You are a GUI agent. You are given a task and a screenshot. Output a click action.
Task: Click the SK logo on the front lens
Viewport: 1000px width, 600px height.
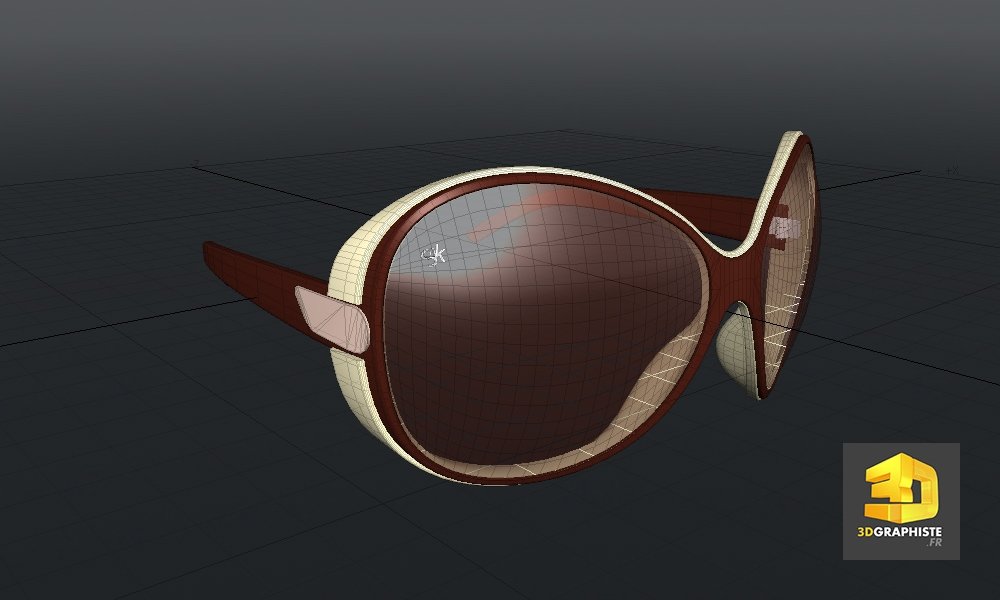(434, 256)
